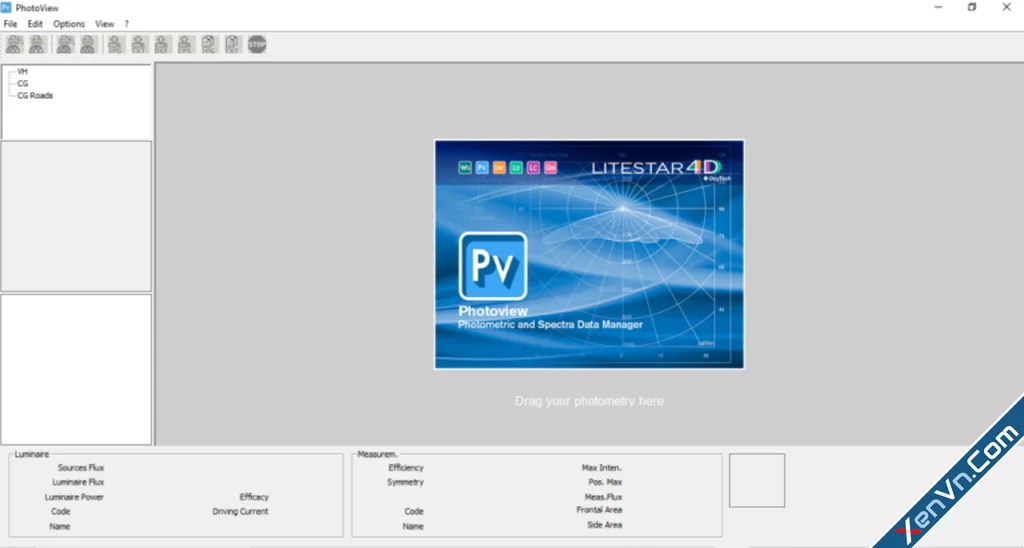Click the Luminaire Power label
Viewport: 1024px width, 548px height.
[74, 497]
